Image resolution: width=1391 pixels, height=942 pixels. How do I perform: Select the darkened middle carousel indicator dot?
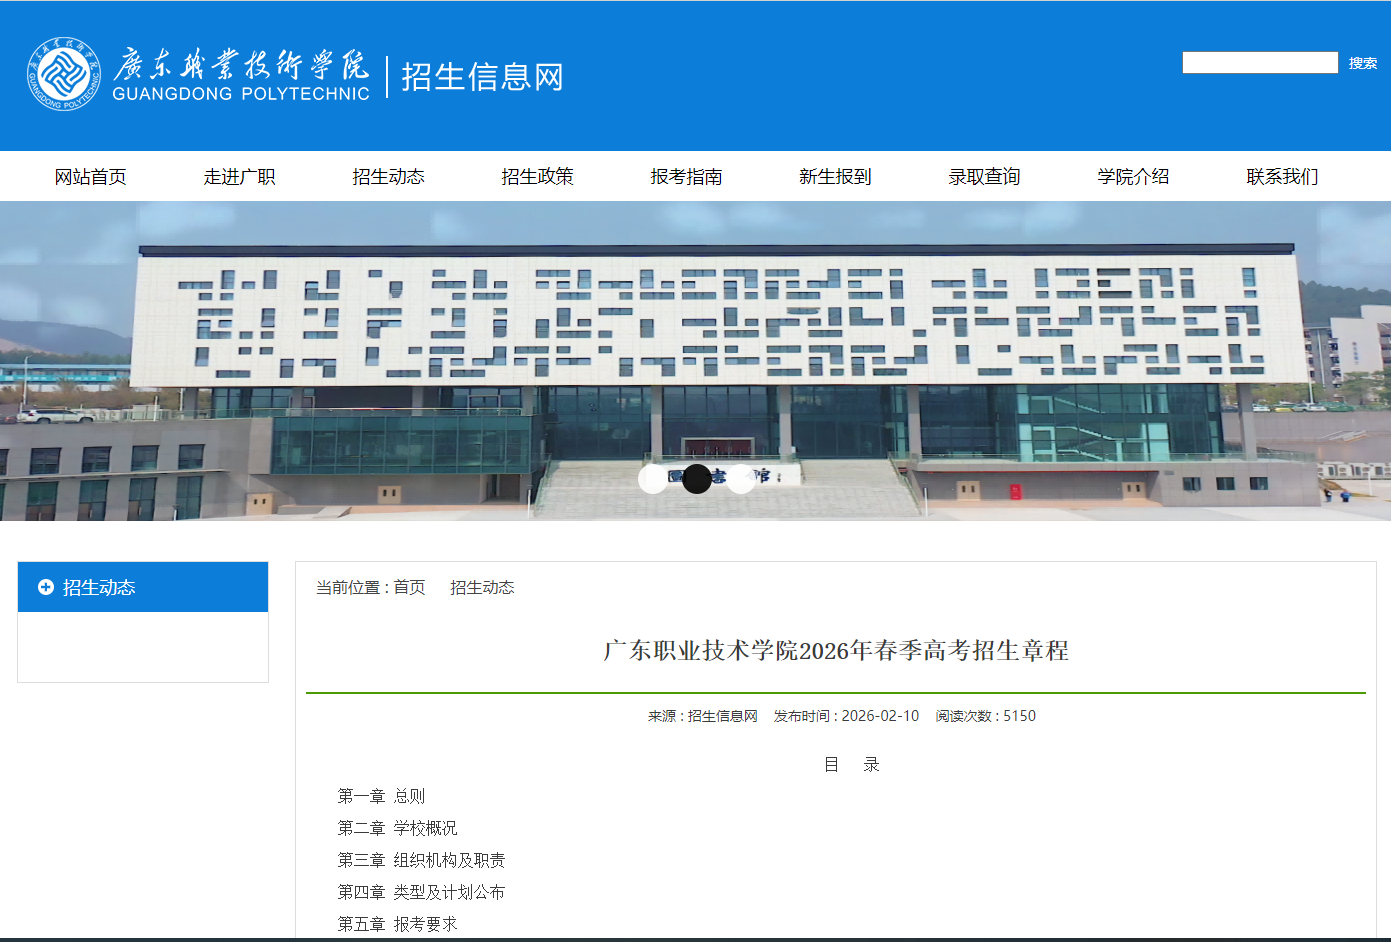point(696,479)
